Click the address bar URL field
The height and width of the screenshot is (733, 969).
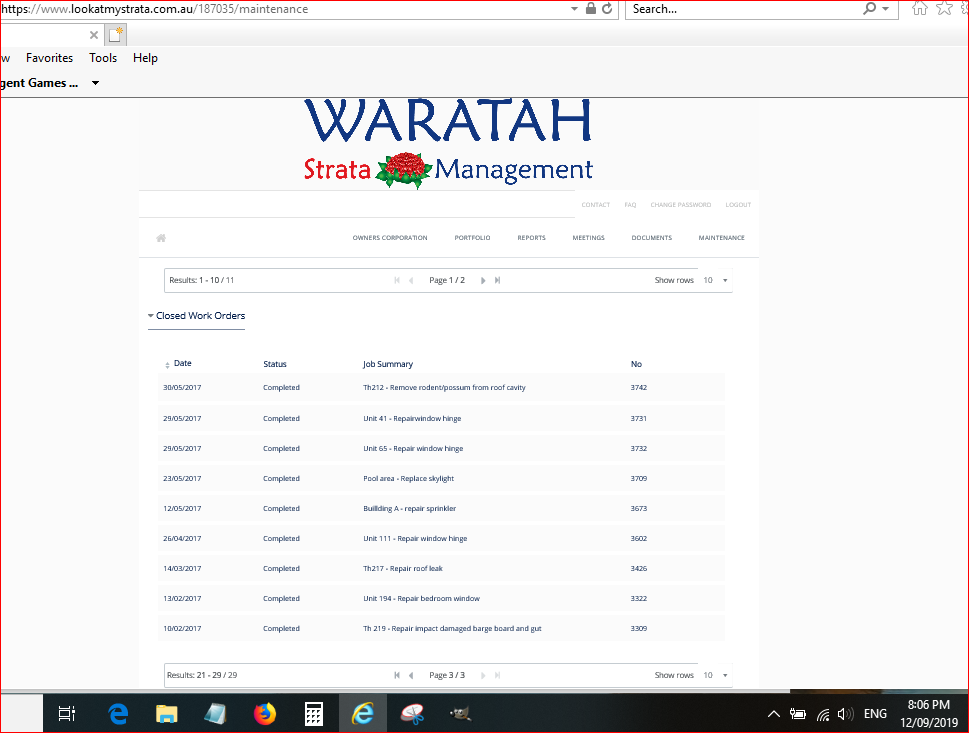pos(284,9)
